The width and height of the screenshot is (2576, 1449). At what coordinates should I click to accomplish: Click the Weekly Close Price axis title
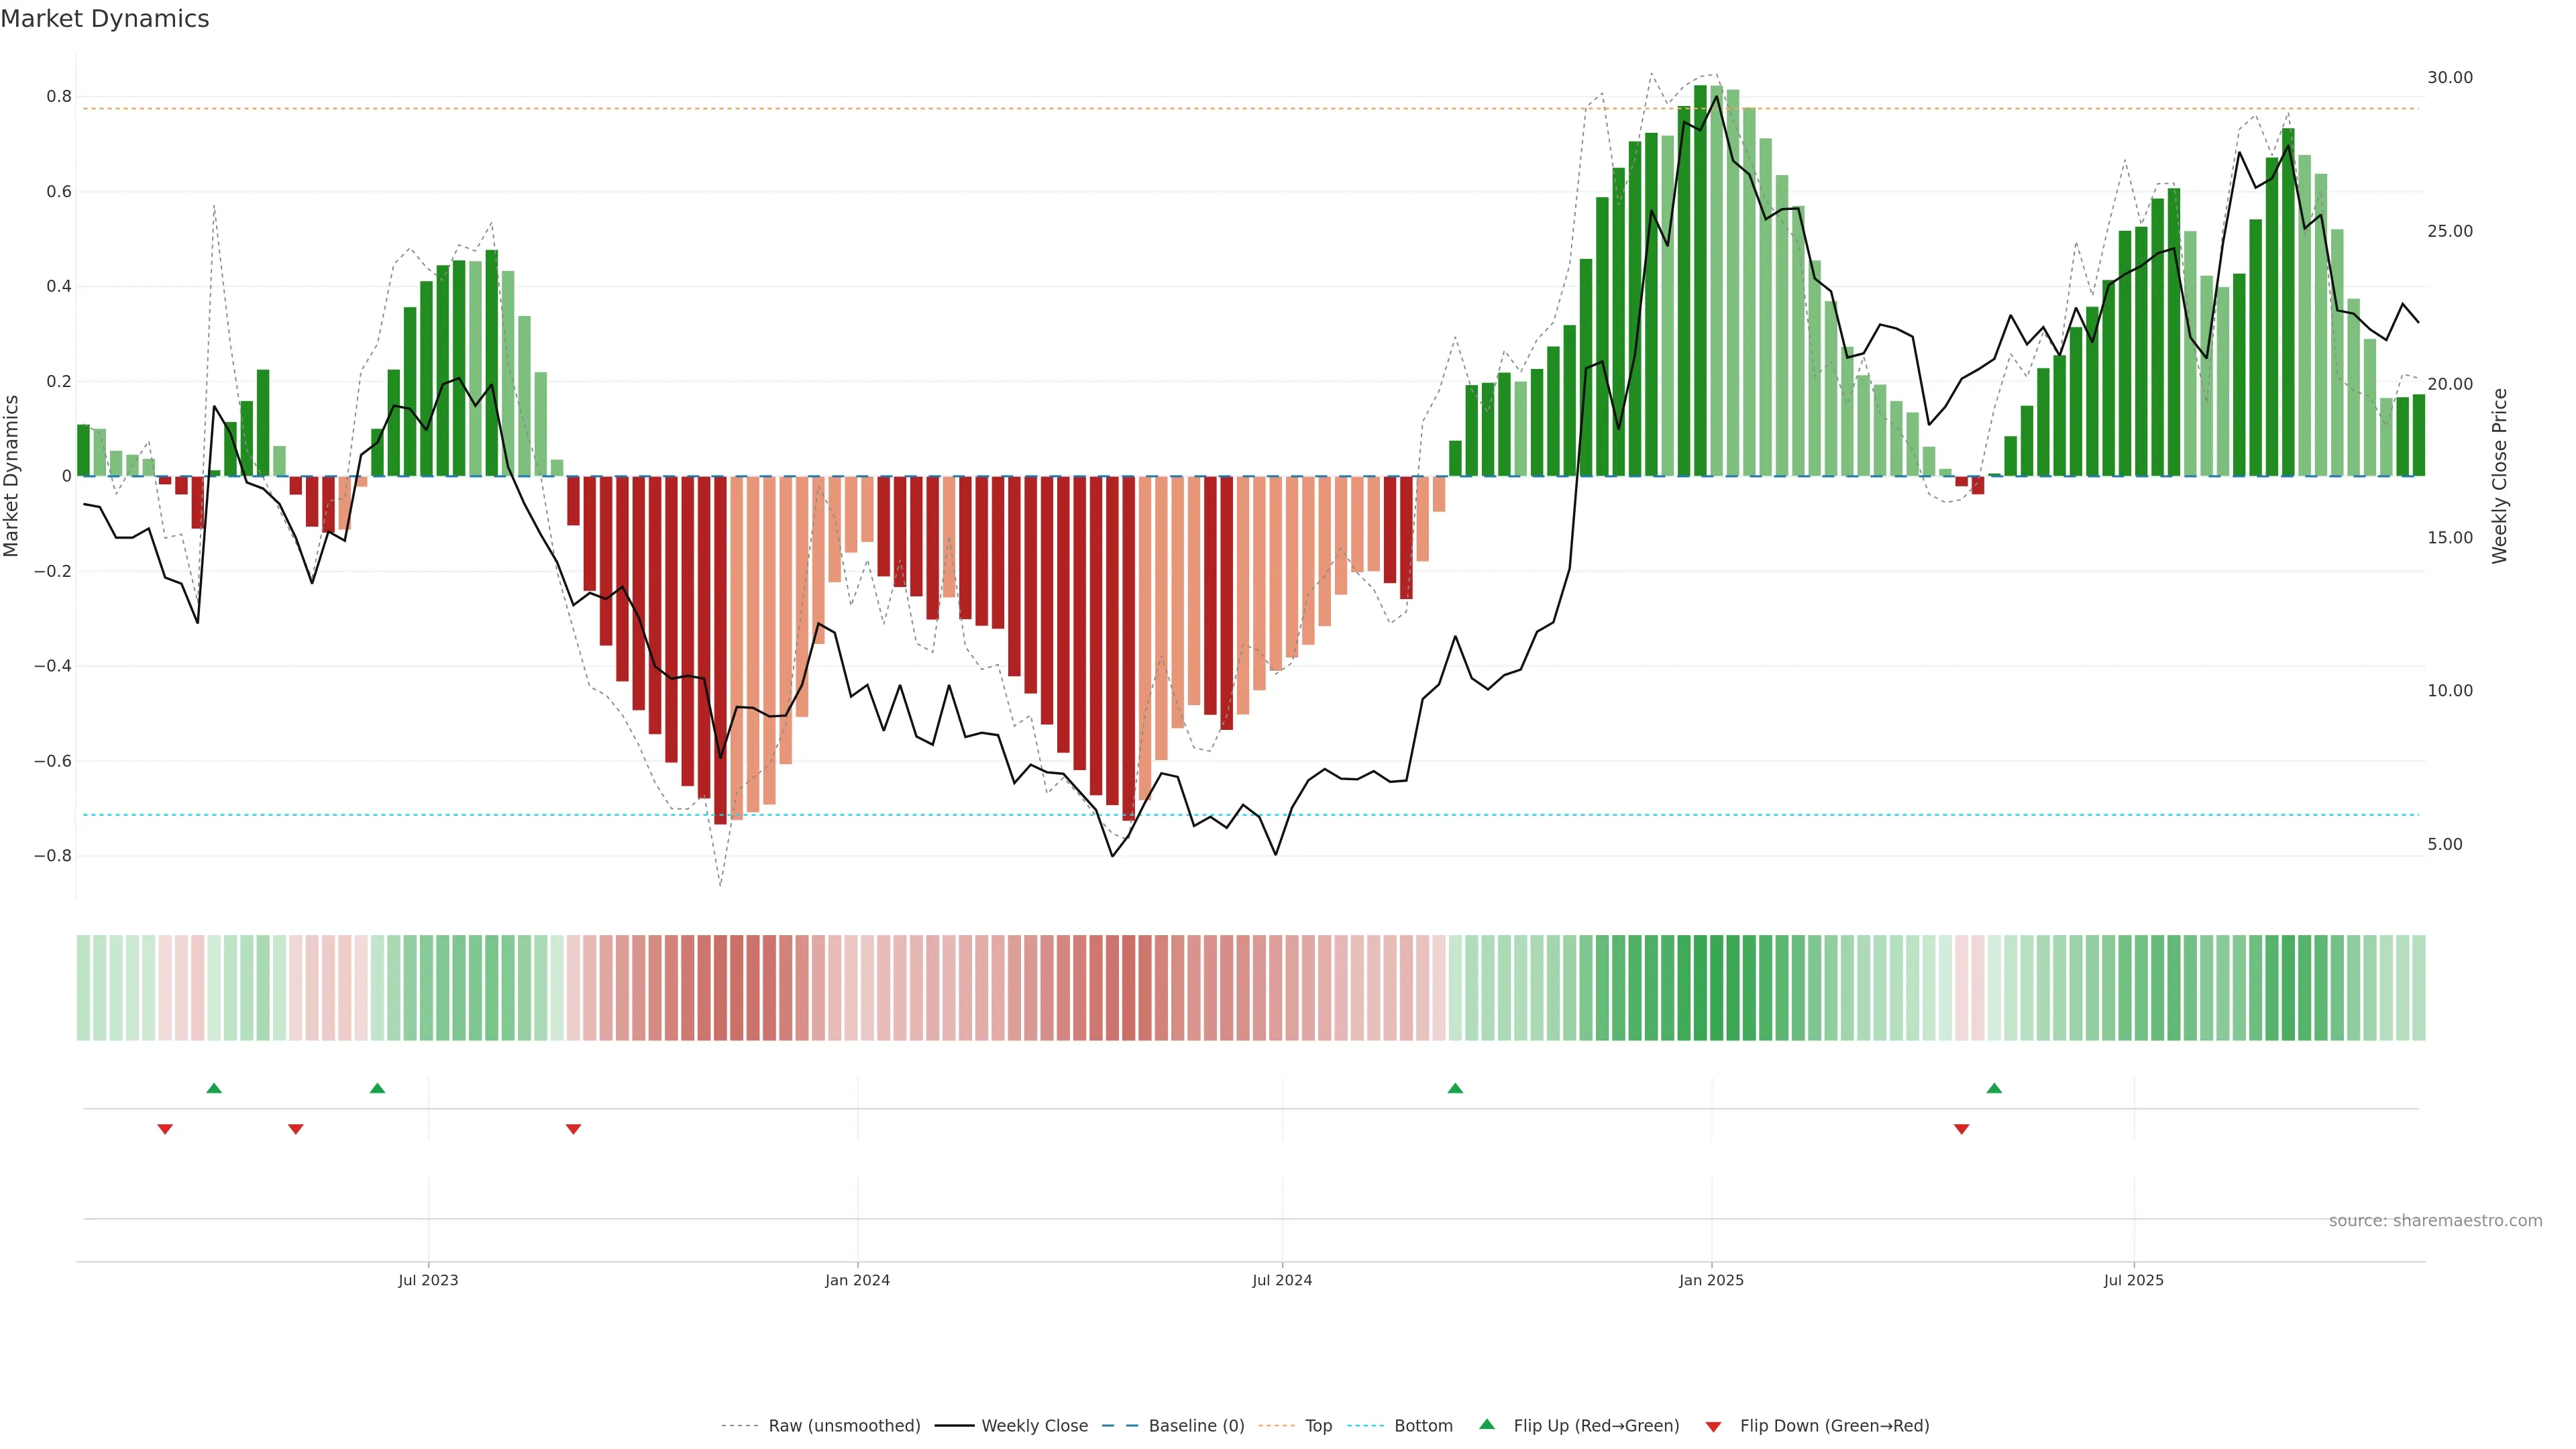point(2499,476)
